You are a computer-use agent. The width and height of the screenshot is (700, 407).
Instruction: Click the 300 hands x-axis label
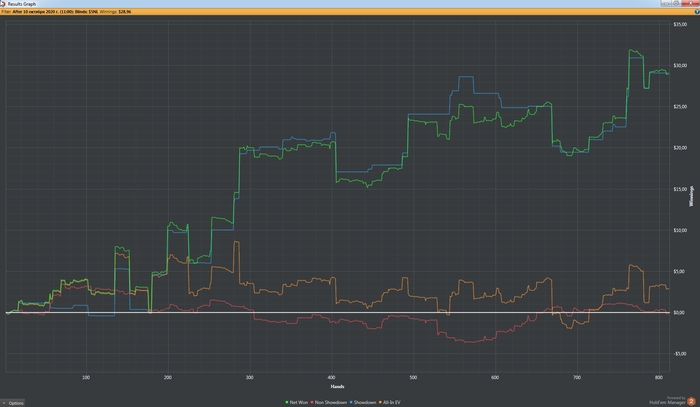[250, 378]
